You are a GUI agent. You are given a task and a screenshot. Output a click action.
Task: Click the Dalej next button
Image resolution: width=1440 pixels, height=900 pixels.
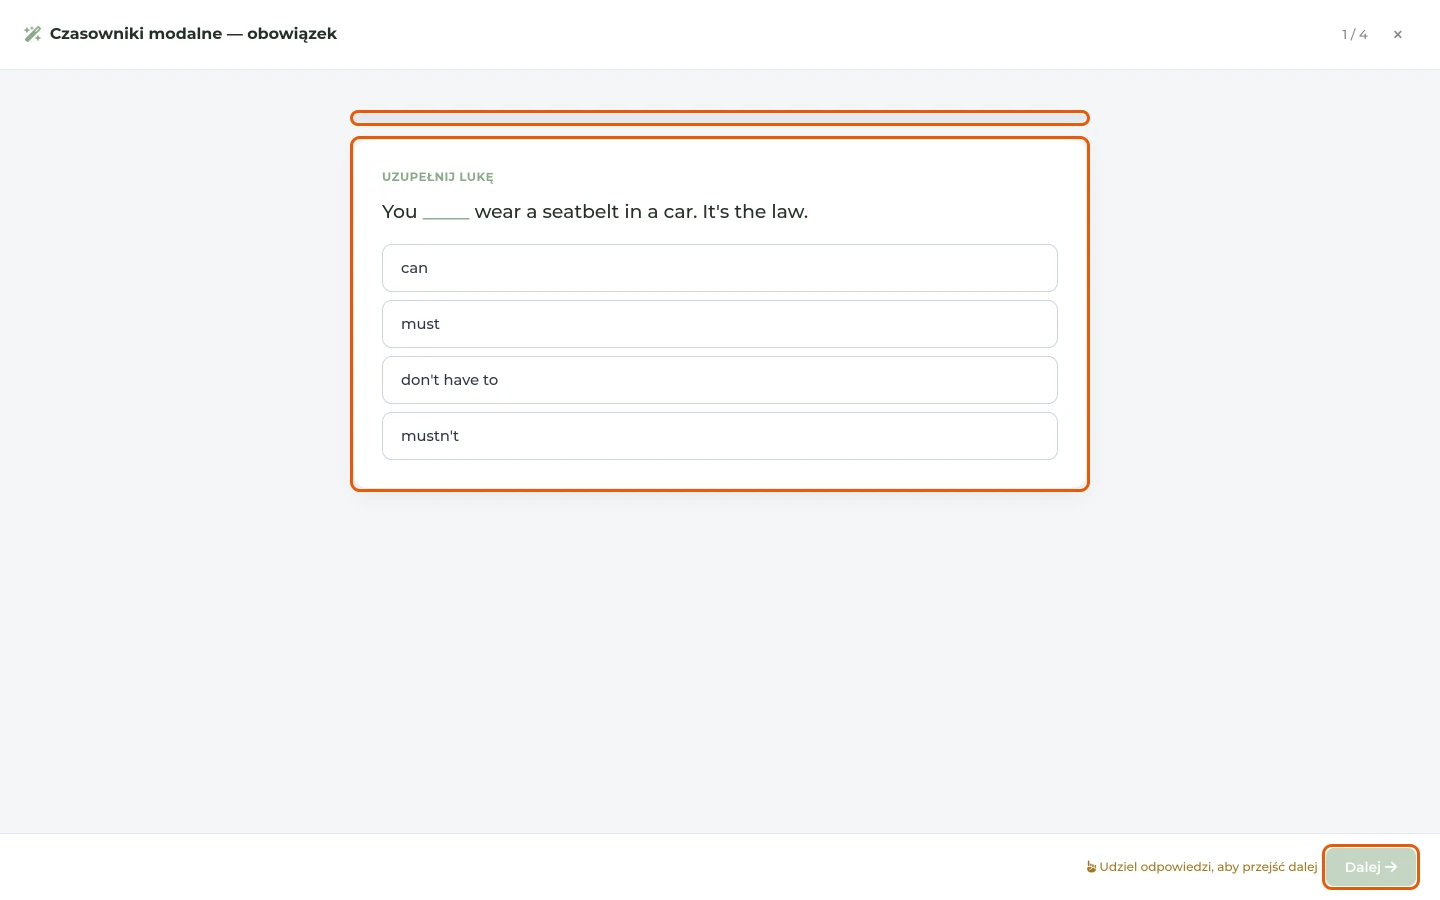(x=1371, y=867)
